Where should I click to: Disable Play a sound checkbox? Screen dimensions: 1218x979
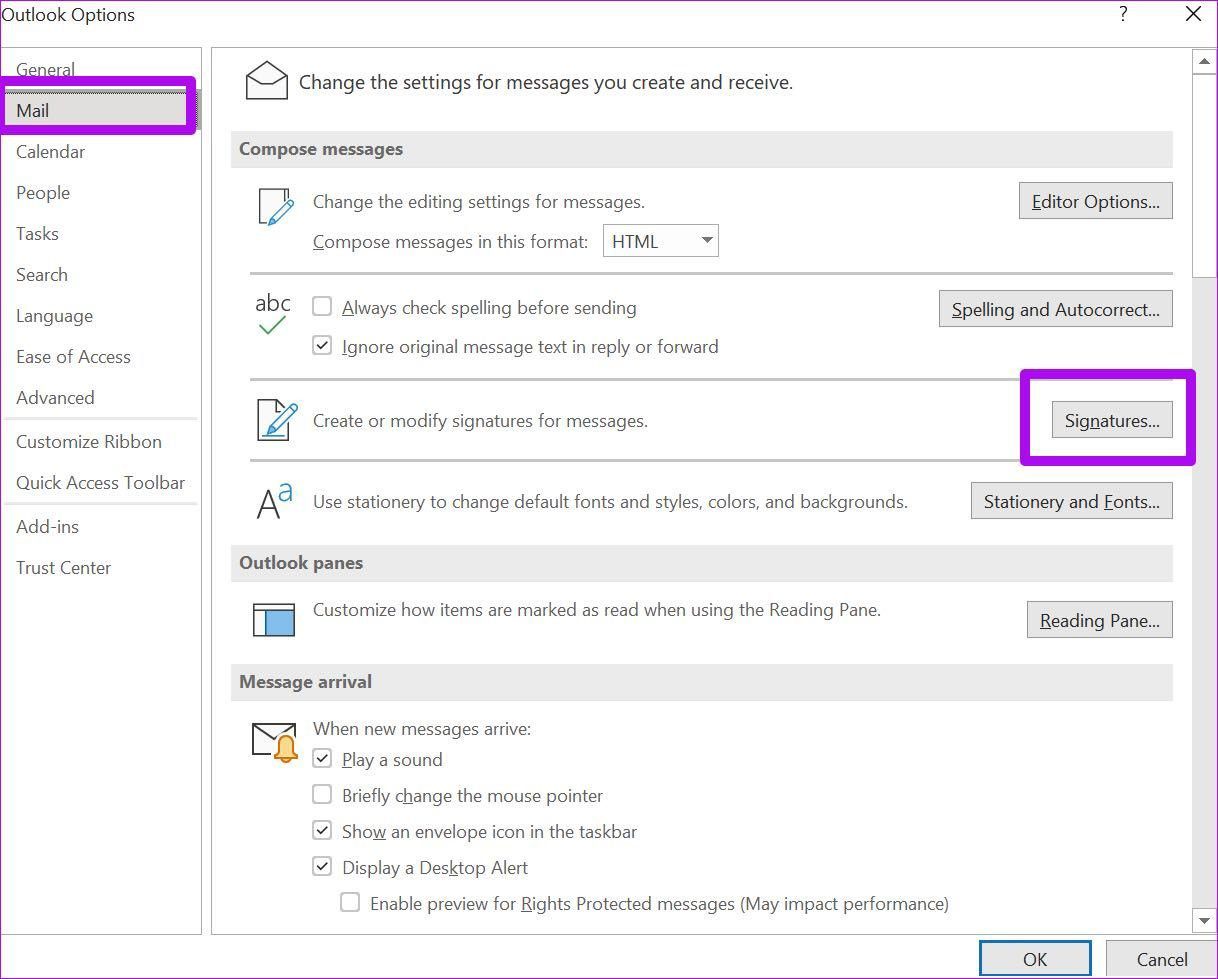click(322, 758)
